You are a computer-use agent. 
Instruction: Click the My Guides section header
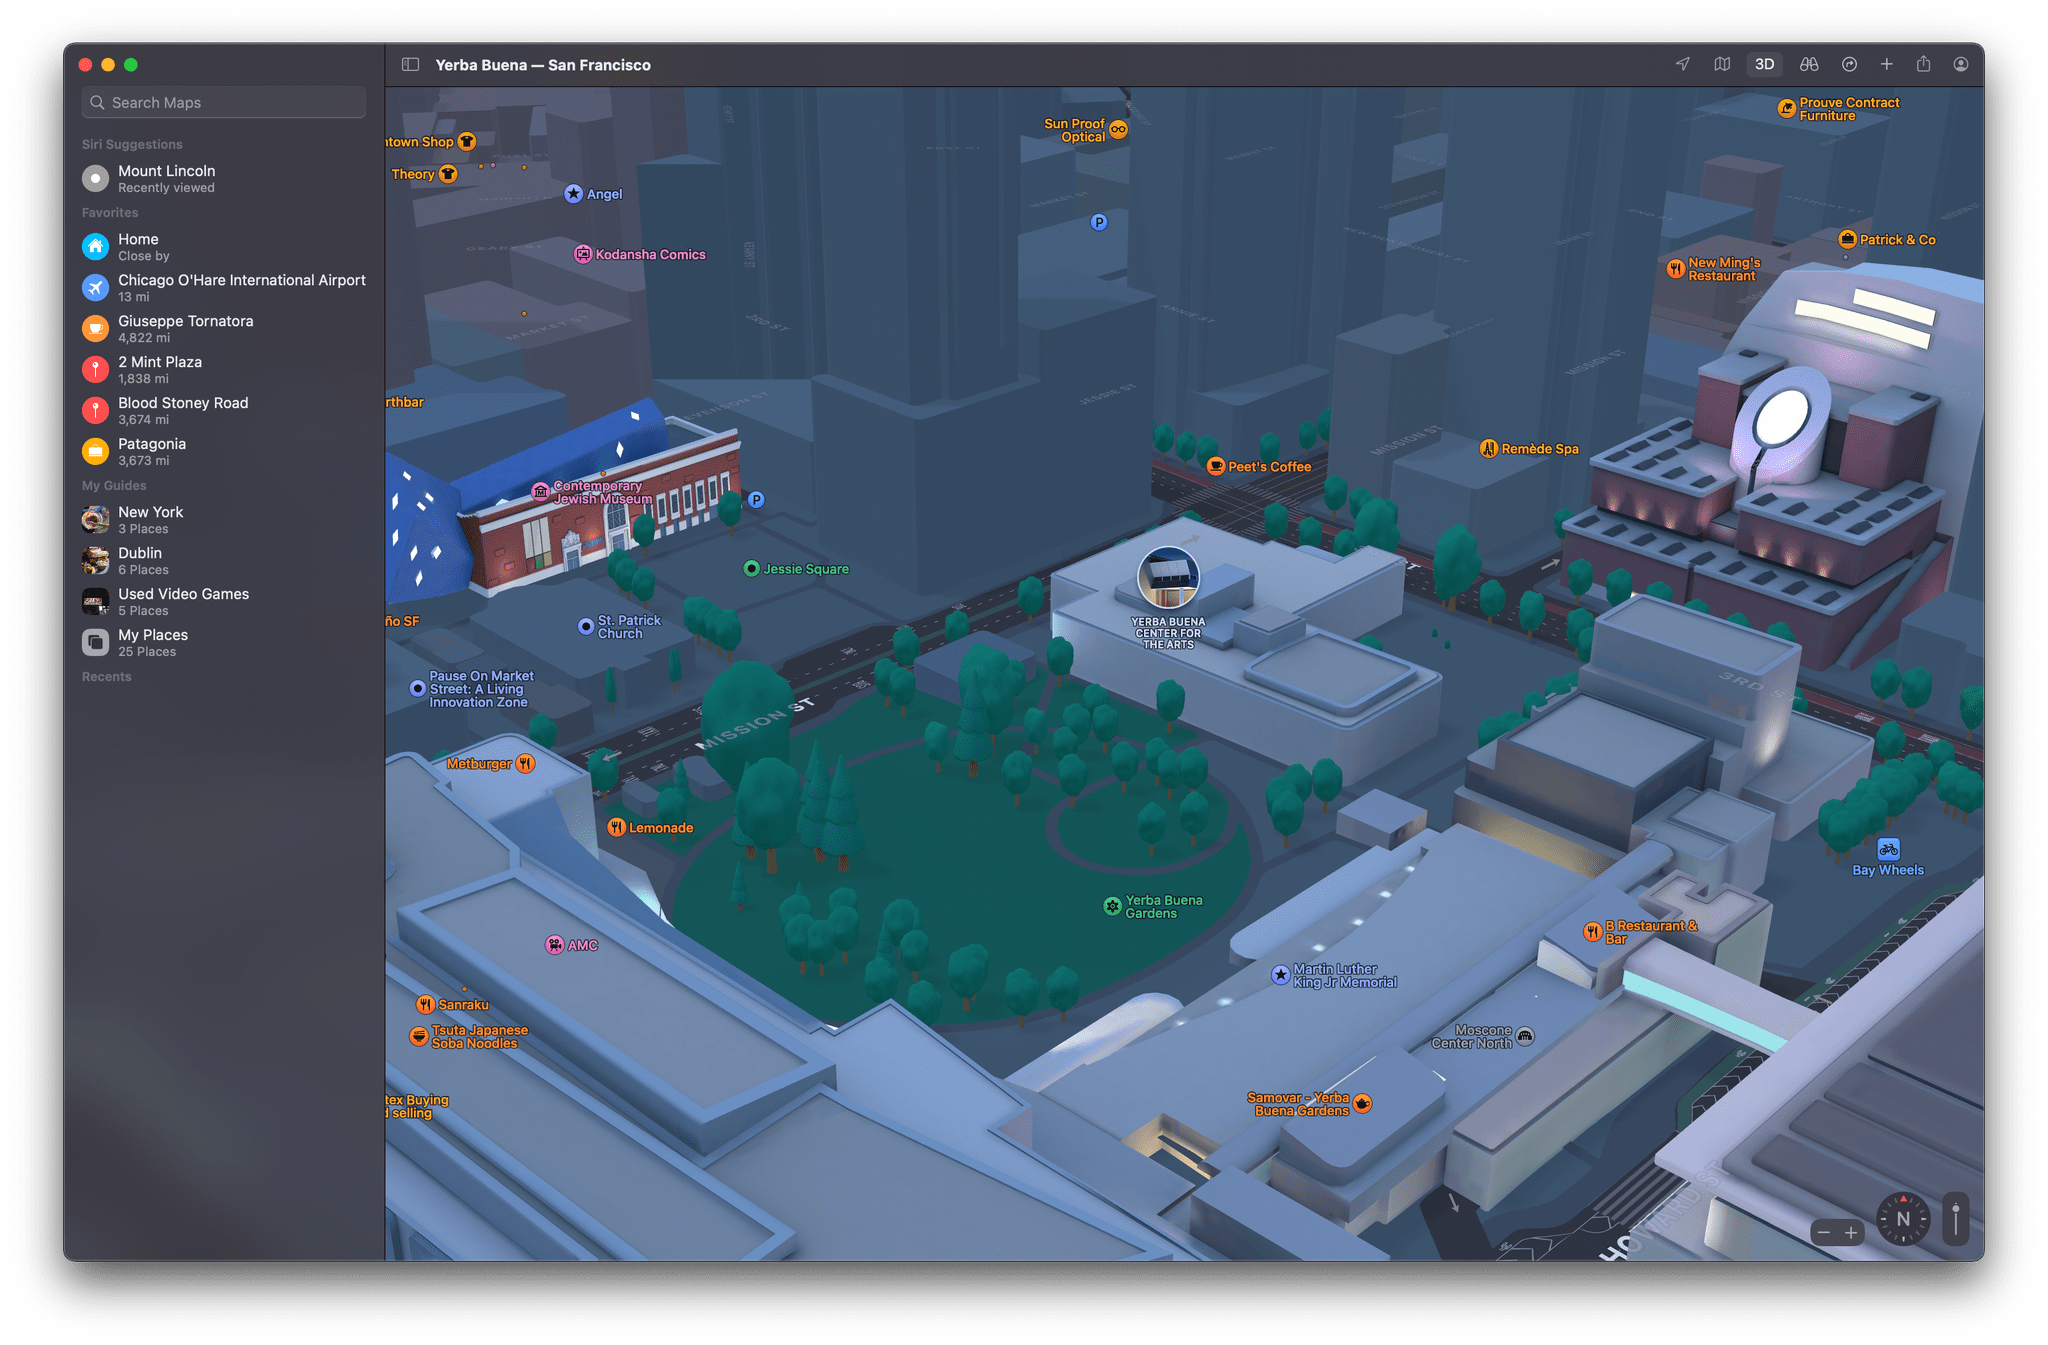pyautogui.click(x=114, y=486)
